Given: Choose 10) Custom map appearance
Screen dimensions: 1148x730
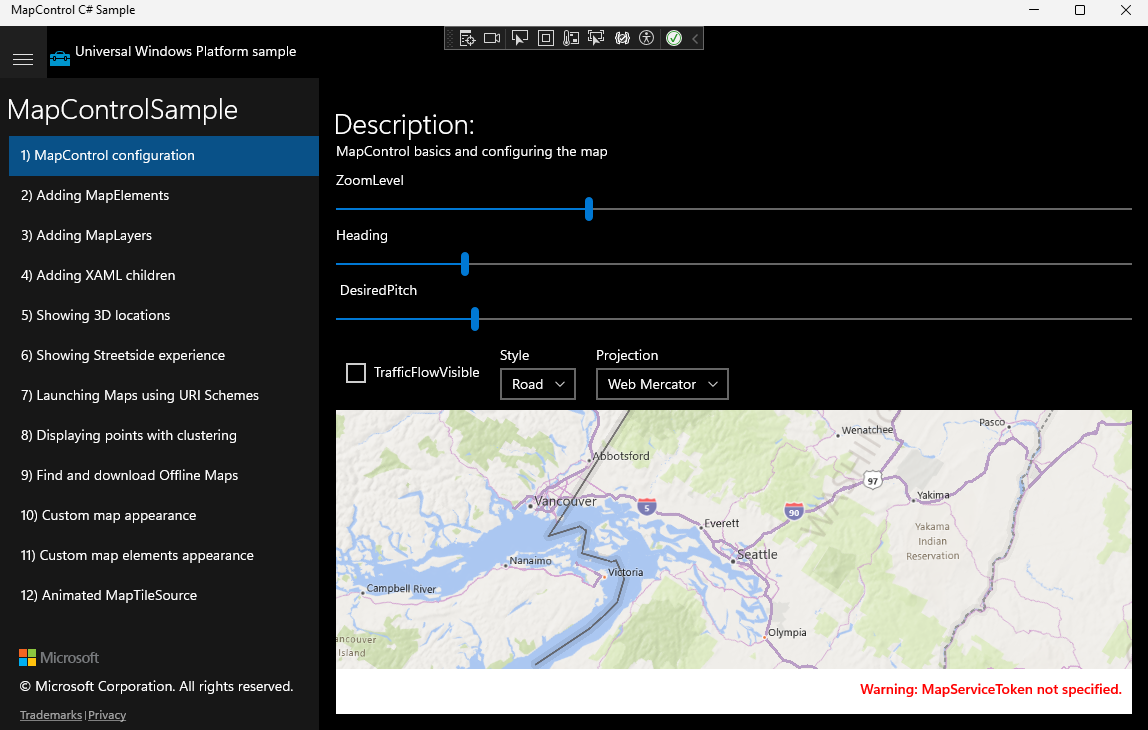Looking at the screenshot, I should [x=164, y=515].
